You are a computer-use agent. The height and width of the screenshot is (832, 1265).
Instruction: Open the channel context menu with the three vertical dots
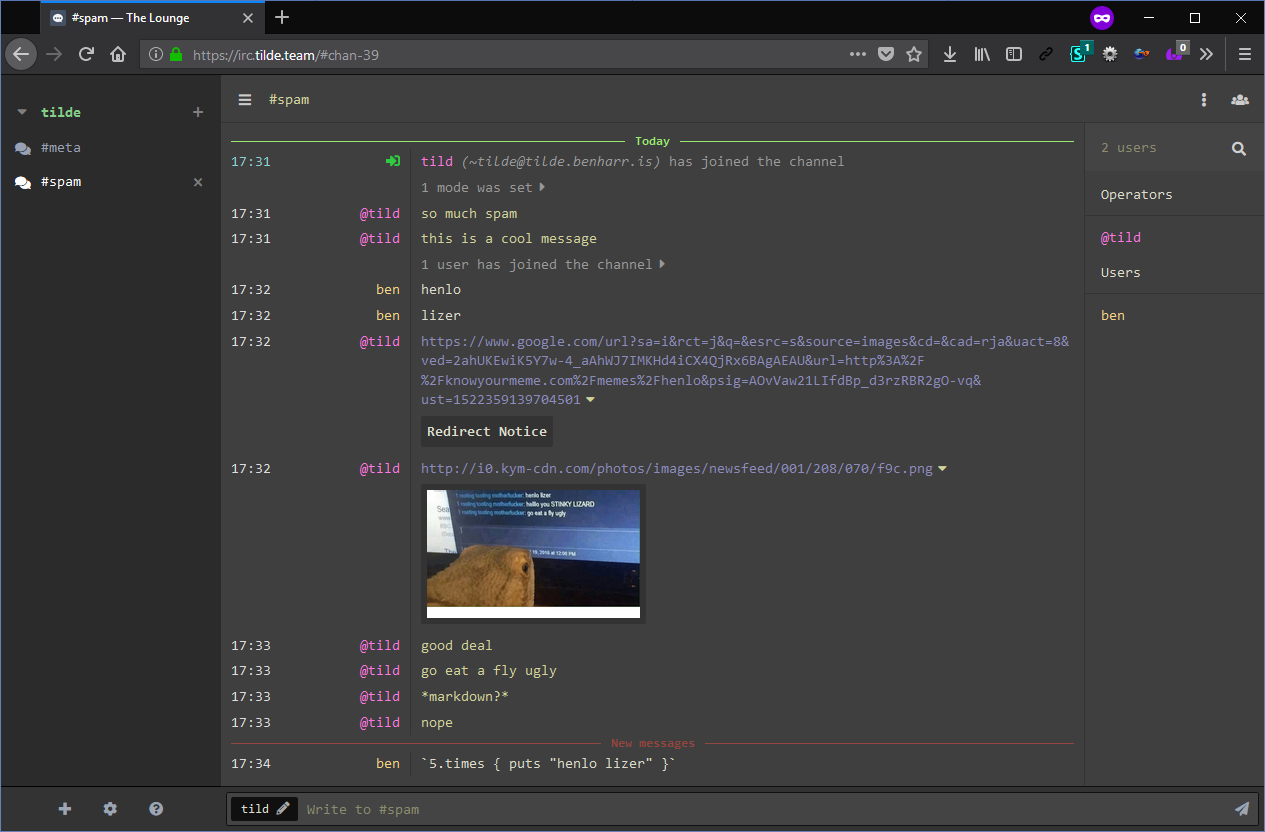(1204, 100)
